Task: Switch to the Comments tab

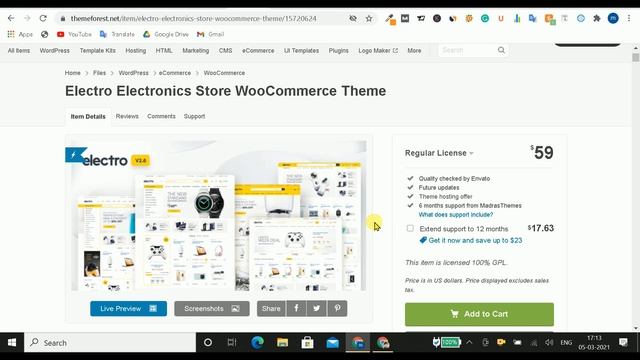Action: tap(161, 116)
